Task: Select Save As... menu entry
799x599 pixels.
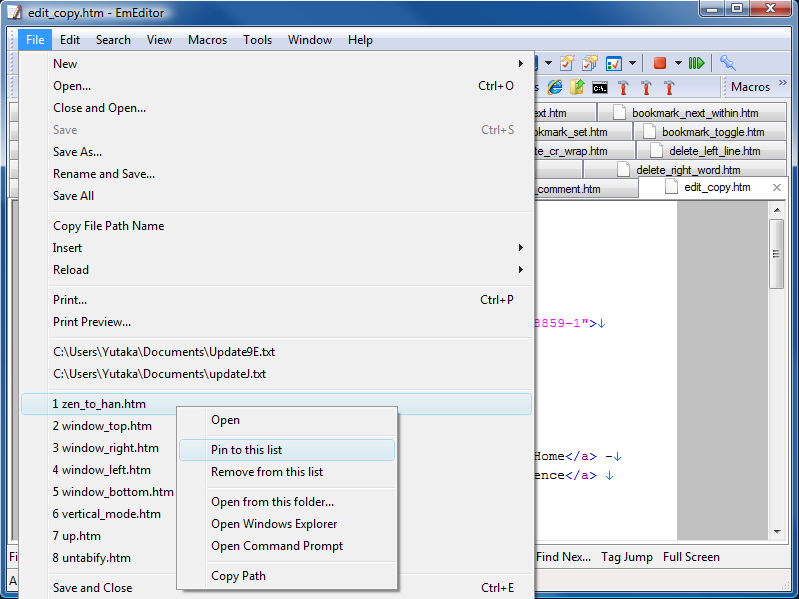Action: [276, 152]
